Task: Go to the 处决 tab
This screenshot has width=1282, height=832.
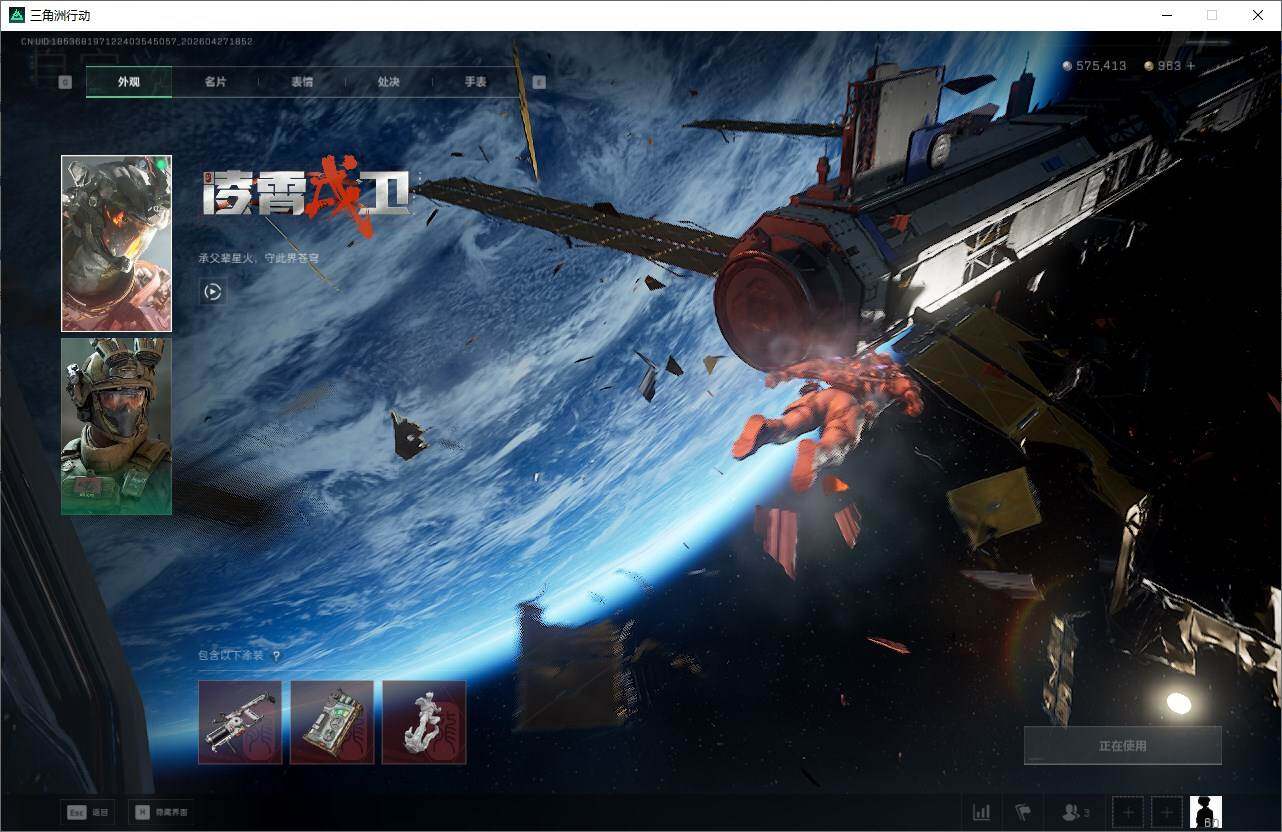Action: pyautogui.click(x=388, y=82)
